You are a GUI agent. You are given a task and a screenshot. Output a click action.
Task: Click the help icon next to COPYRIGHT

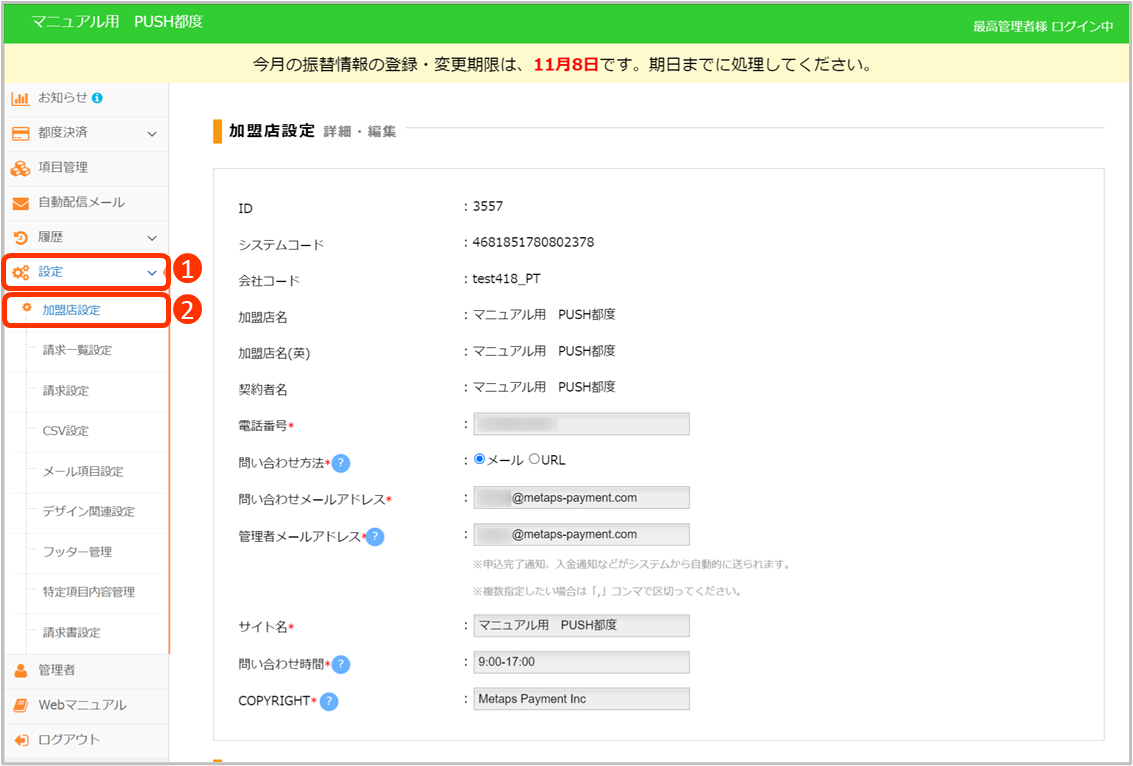click(x=329, y=701)
